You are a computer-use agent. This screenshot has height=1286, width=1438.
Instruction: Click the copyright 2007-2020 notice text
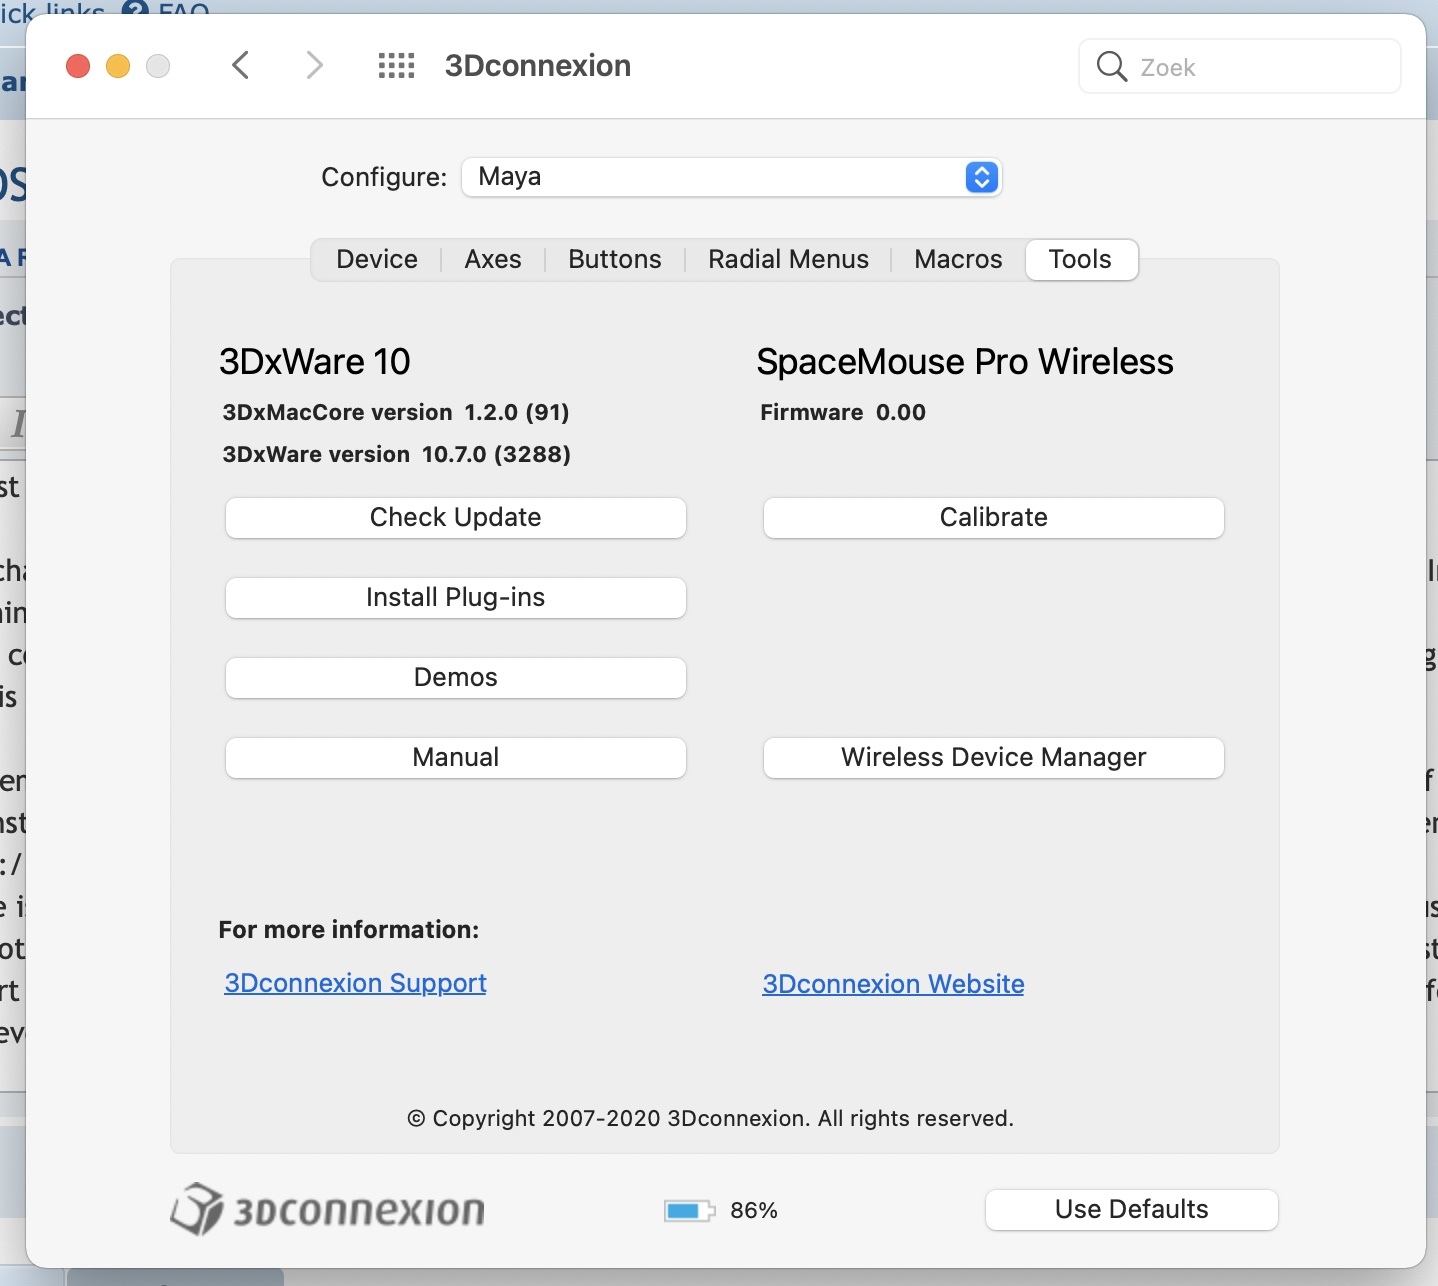pos(710,1118)
